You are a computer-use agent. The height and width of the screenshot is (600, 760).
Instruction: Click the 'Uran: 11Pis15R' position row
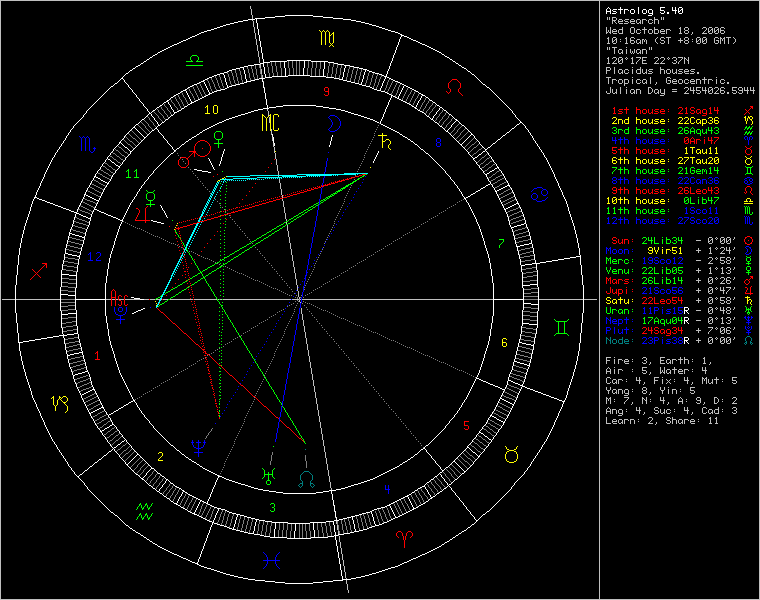click(680, 311)
